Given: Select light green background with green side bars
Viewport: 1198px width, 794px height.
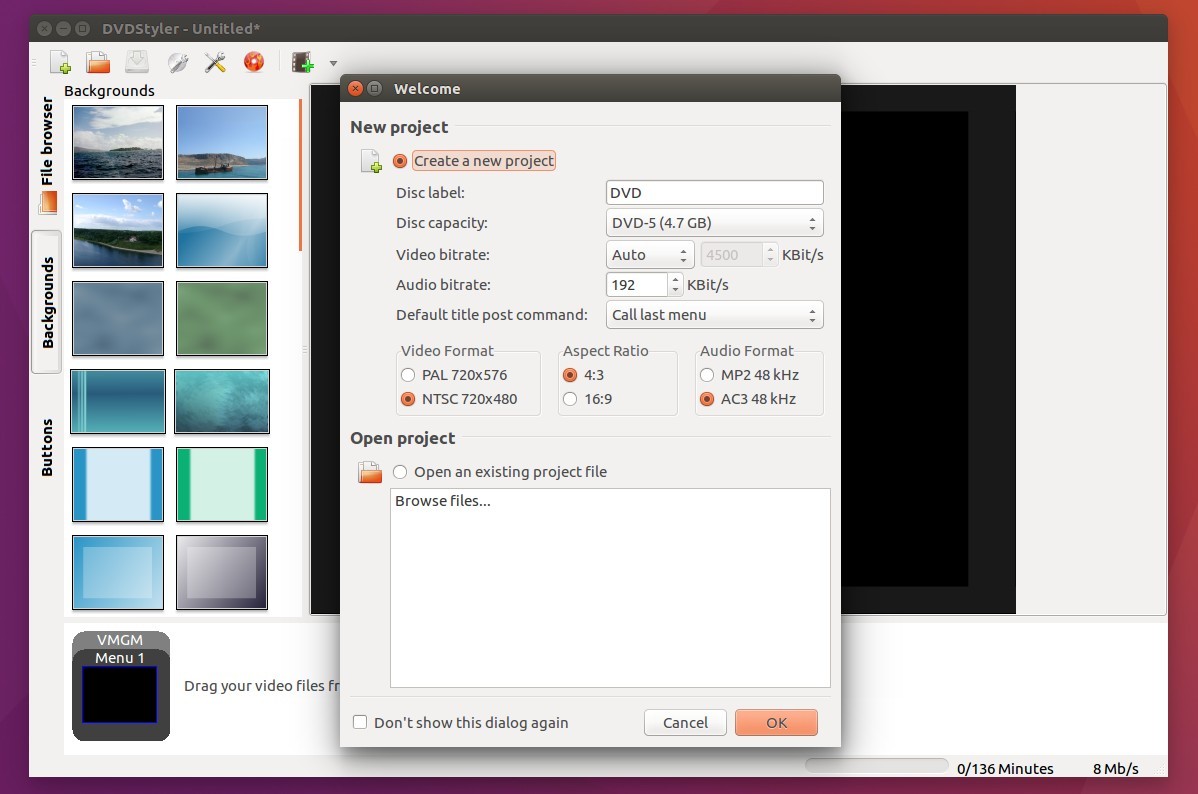Looking at the screenshot, I should pyautogui.click(x=222, y=485).
